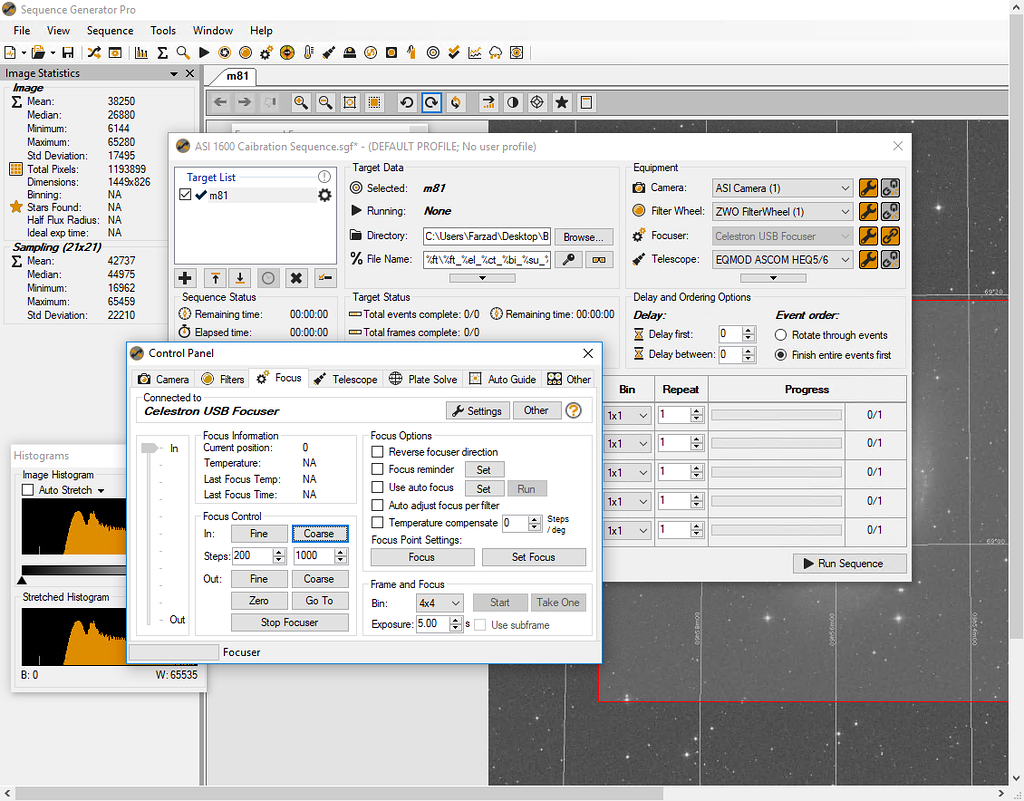The height and width of the screenshot is (801, 1024).
Task: Collapse the Image Statistics panel with its chevron
Action: (x=174, y=72)
